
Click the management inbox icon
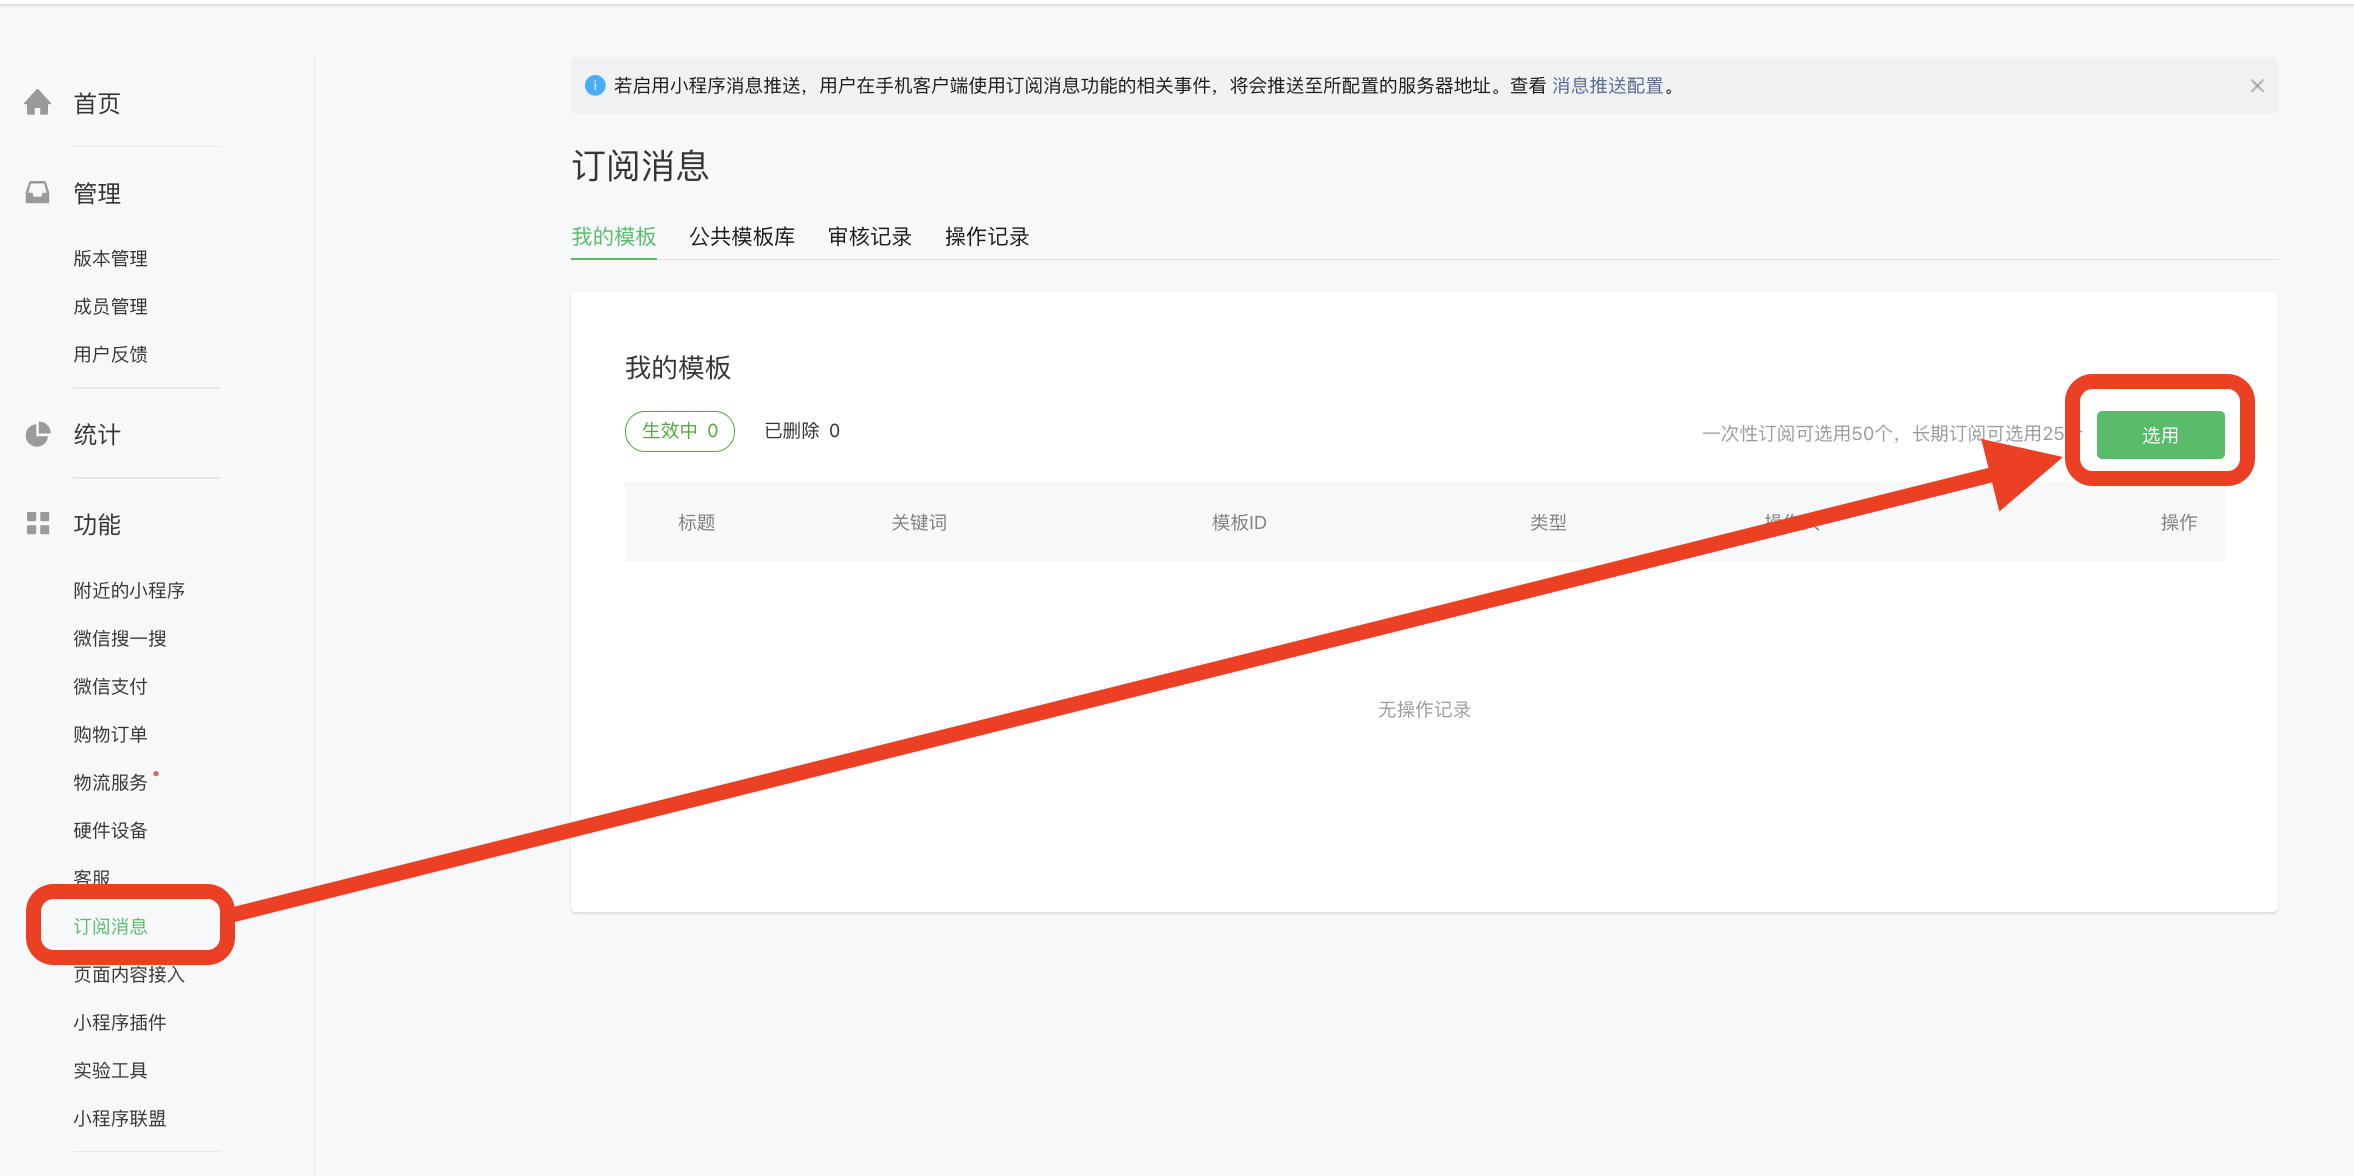pos(38,193)
